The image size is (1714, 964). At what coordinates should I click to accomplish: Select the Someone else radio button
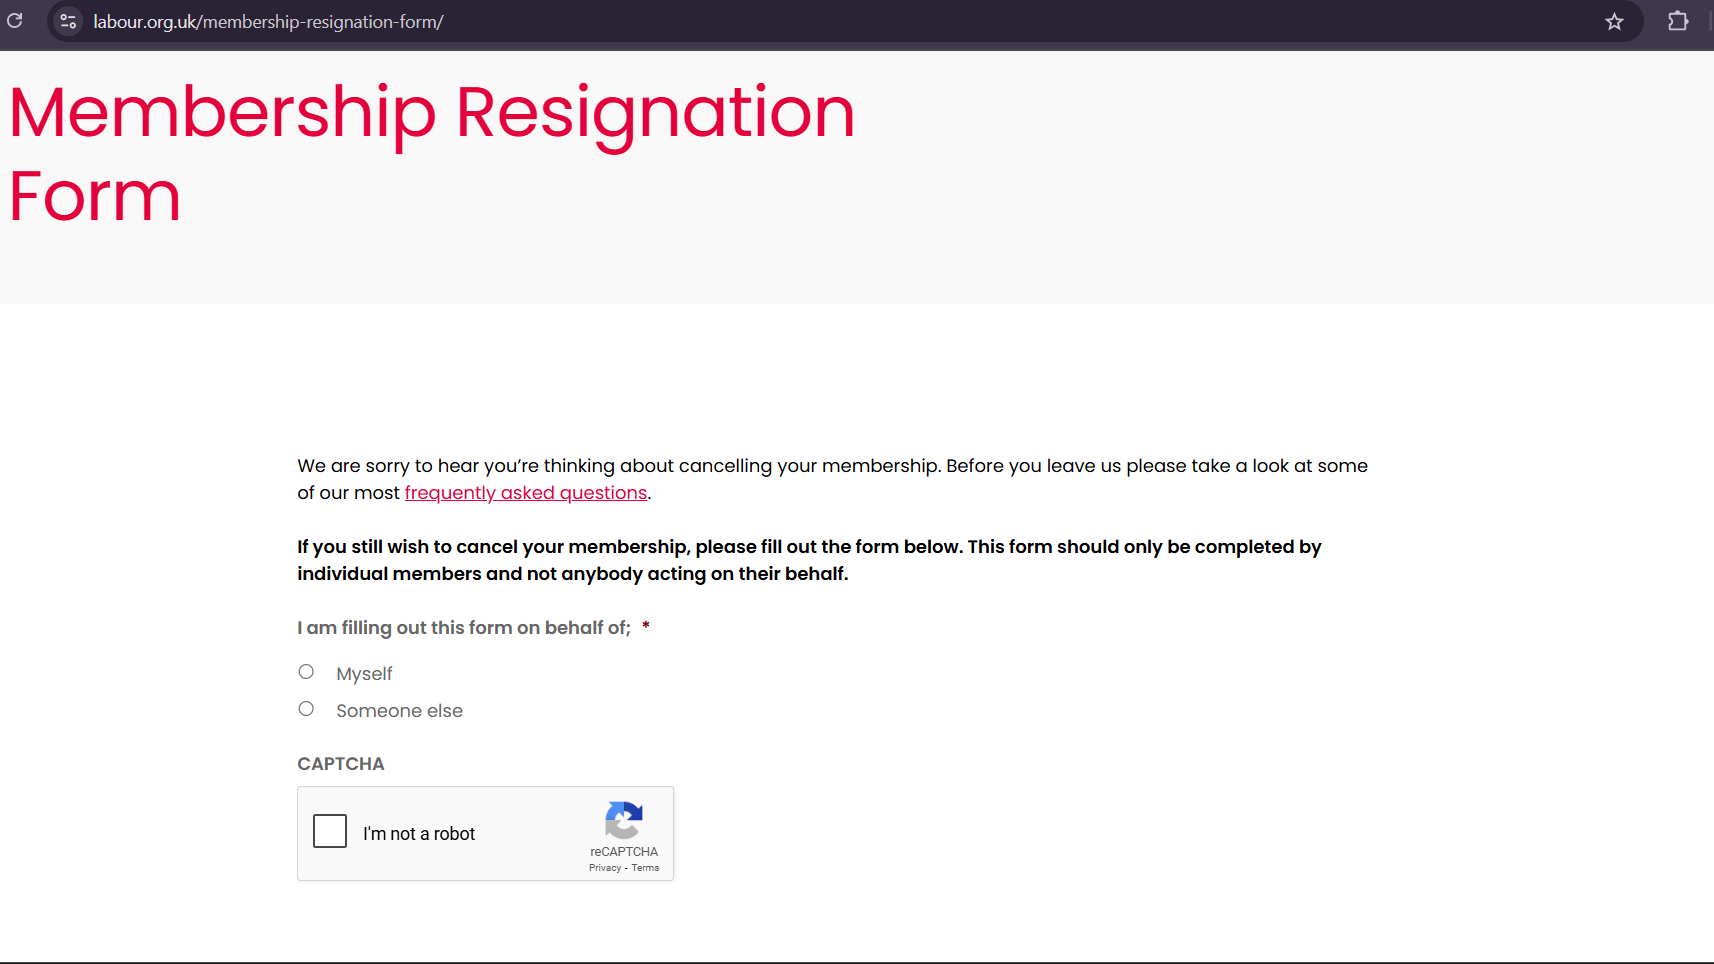[x=306, y=709]
